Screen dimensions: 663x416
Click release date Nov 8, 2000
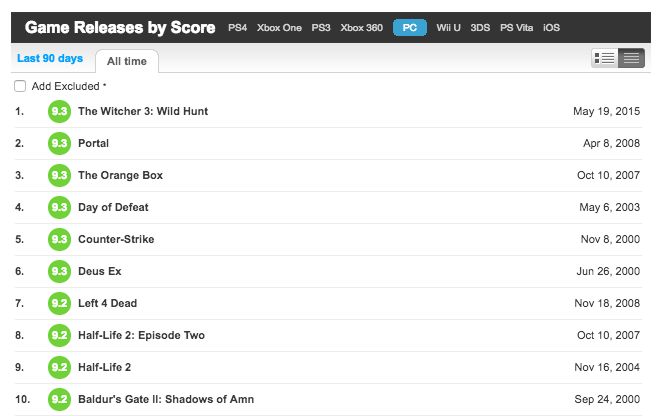coord(610,239)
